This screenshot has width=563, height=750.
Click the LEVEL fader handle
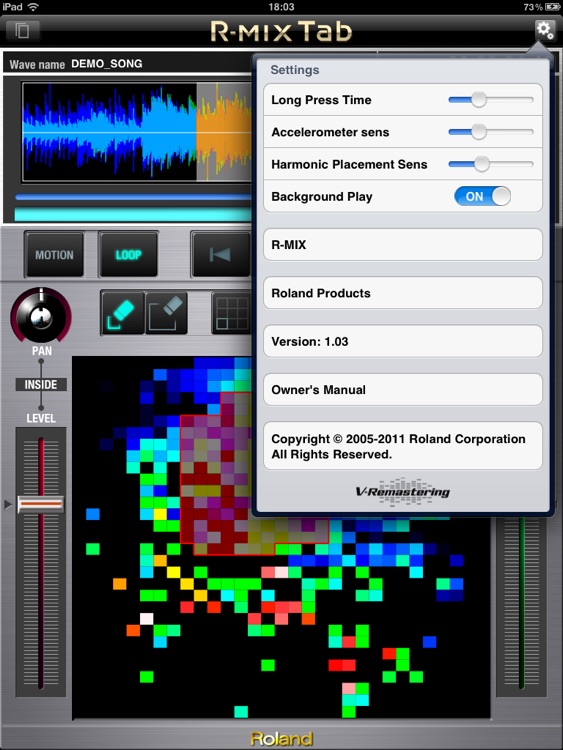pyautogui.click(x=41, y=504)
